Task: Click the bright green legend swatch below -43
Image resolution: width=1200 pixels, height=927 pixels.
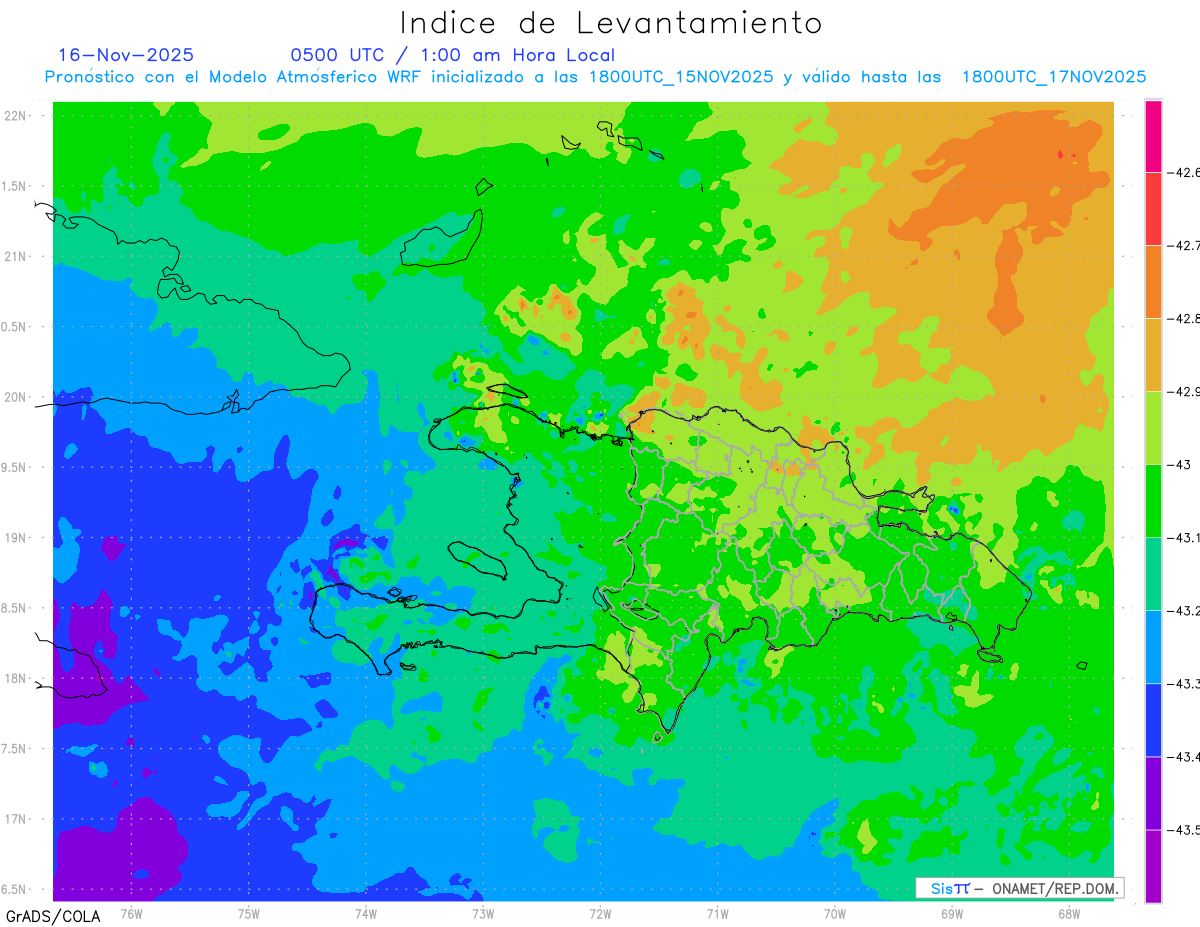Action: 1153,501
